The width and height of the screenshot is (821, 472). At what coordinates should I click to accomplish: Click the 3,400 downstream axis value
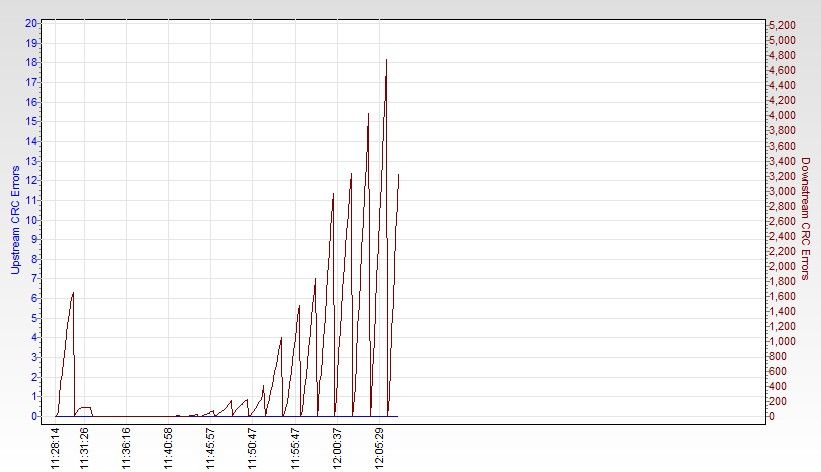tap(782, 161)
